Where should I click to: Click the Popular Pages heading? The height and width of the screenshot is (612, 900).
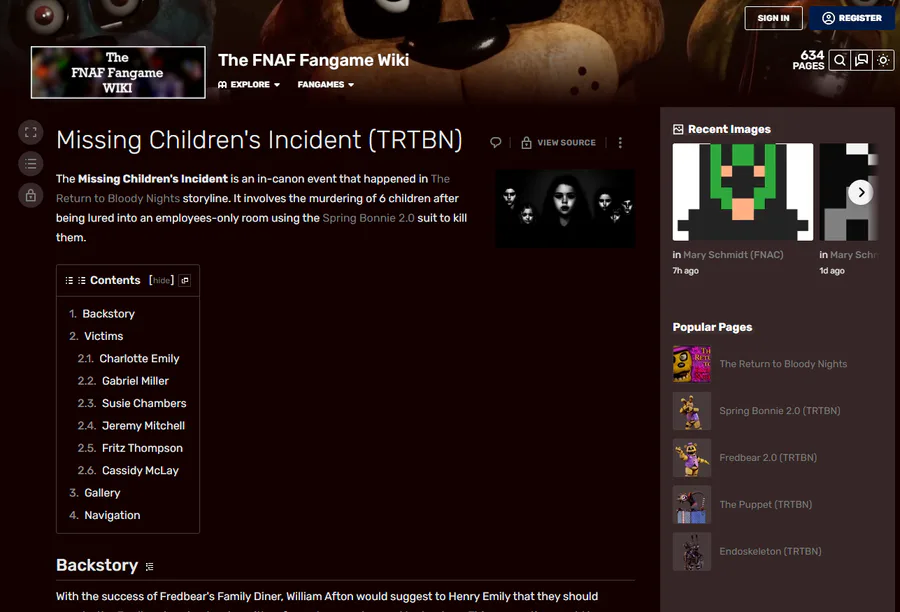pos(712,327)
